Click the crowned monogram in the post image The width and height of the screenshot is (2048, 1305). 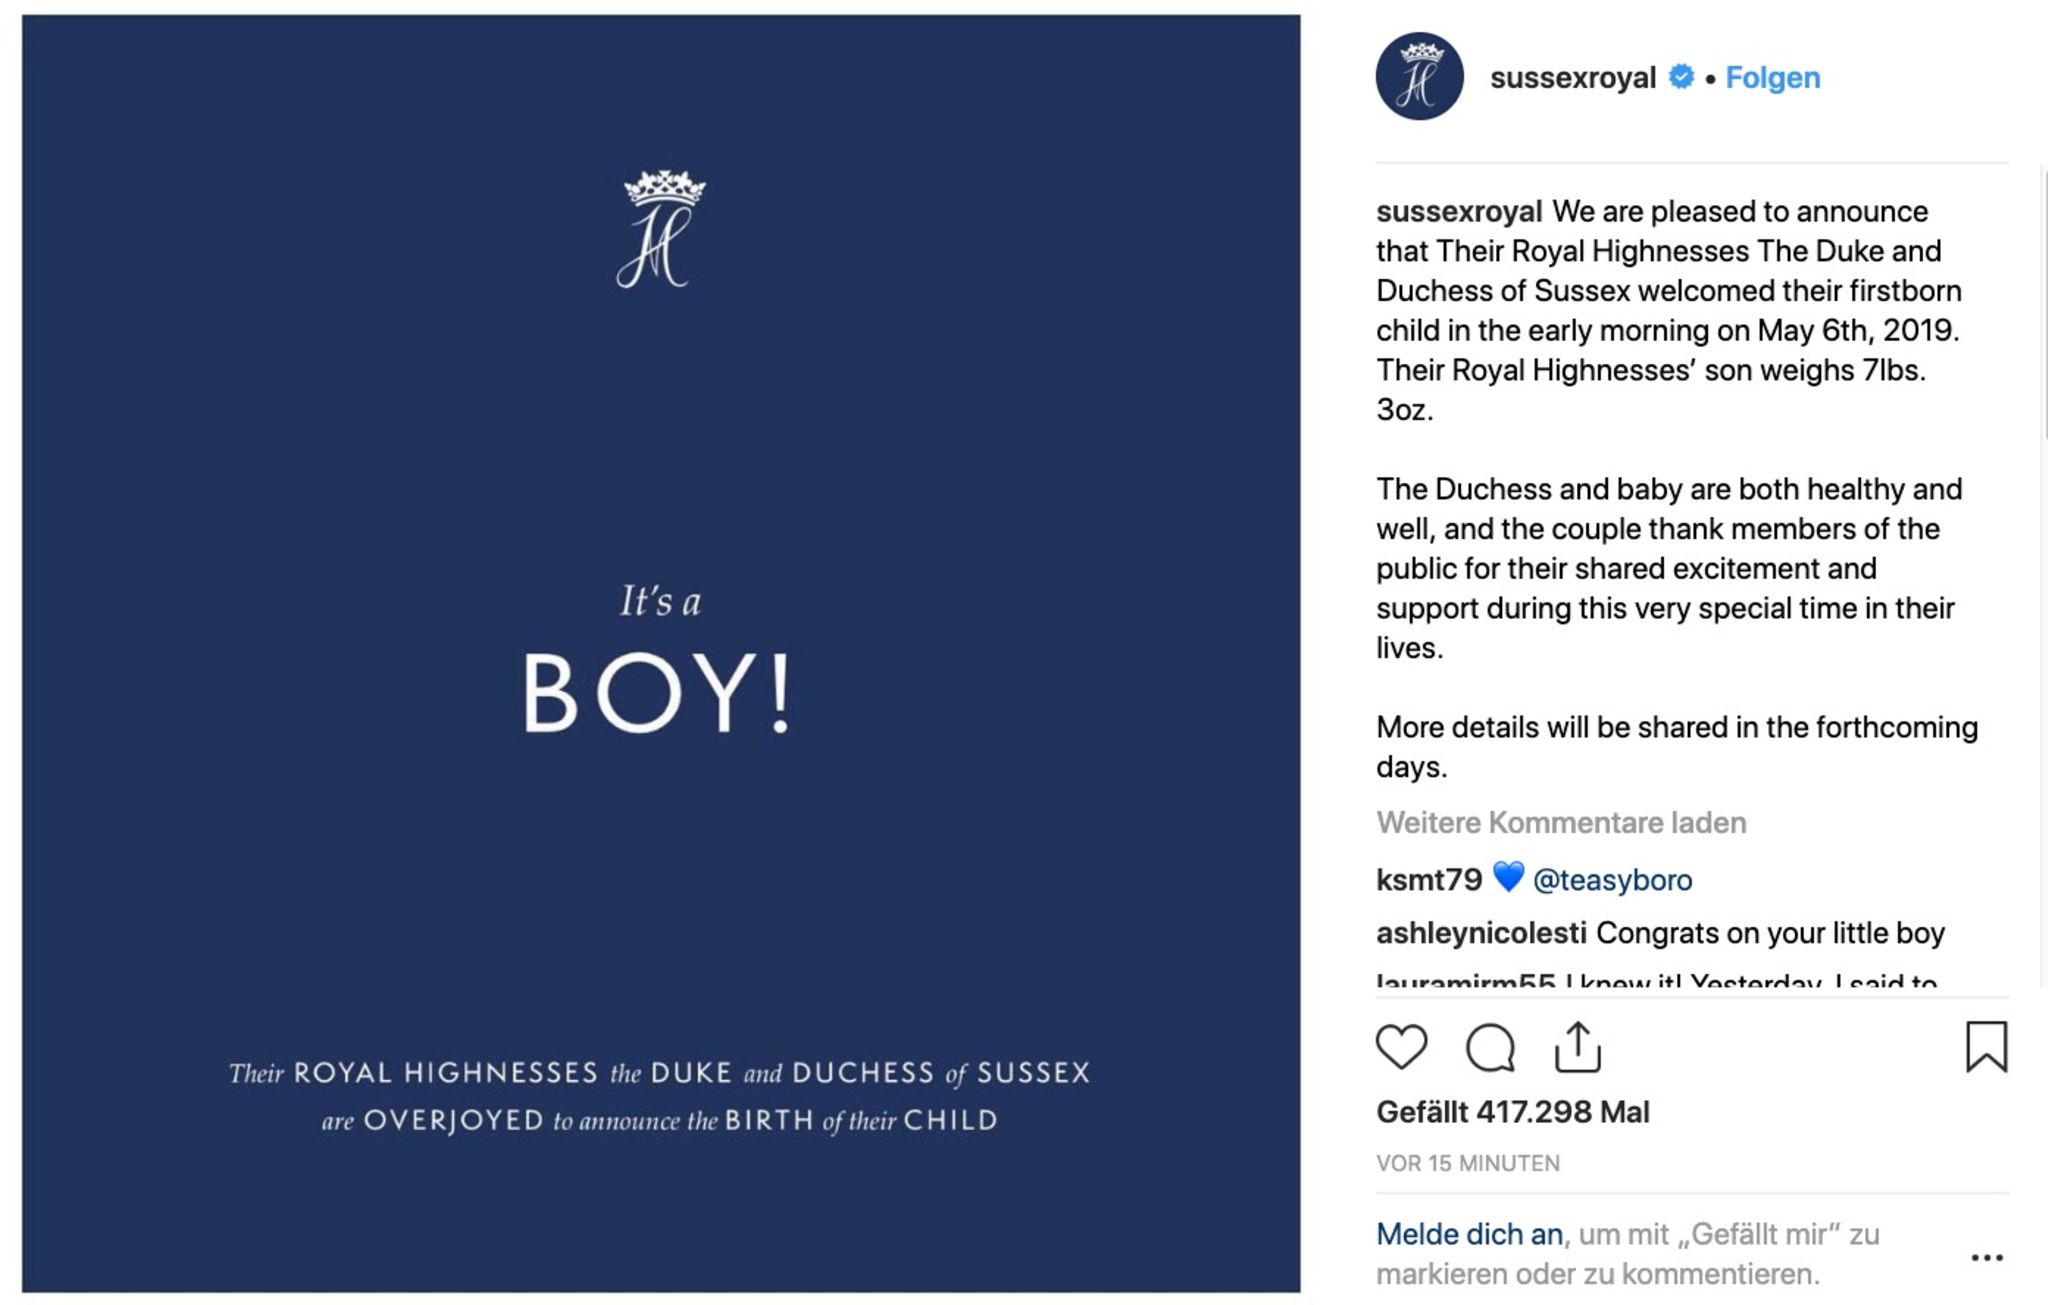tap(661, 230)
